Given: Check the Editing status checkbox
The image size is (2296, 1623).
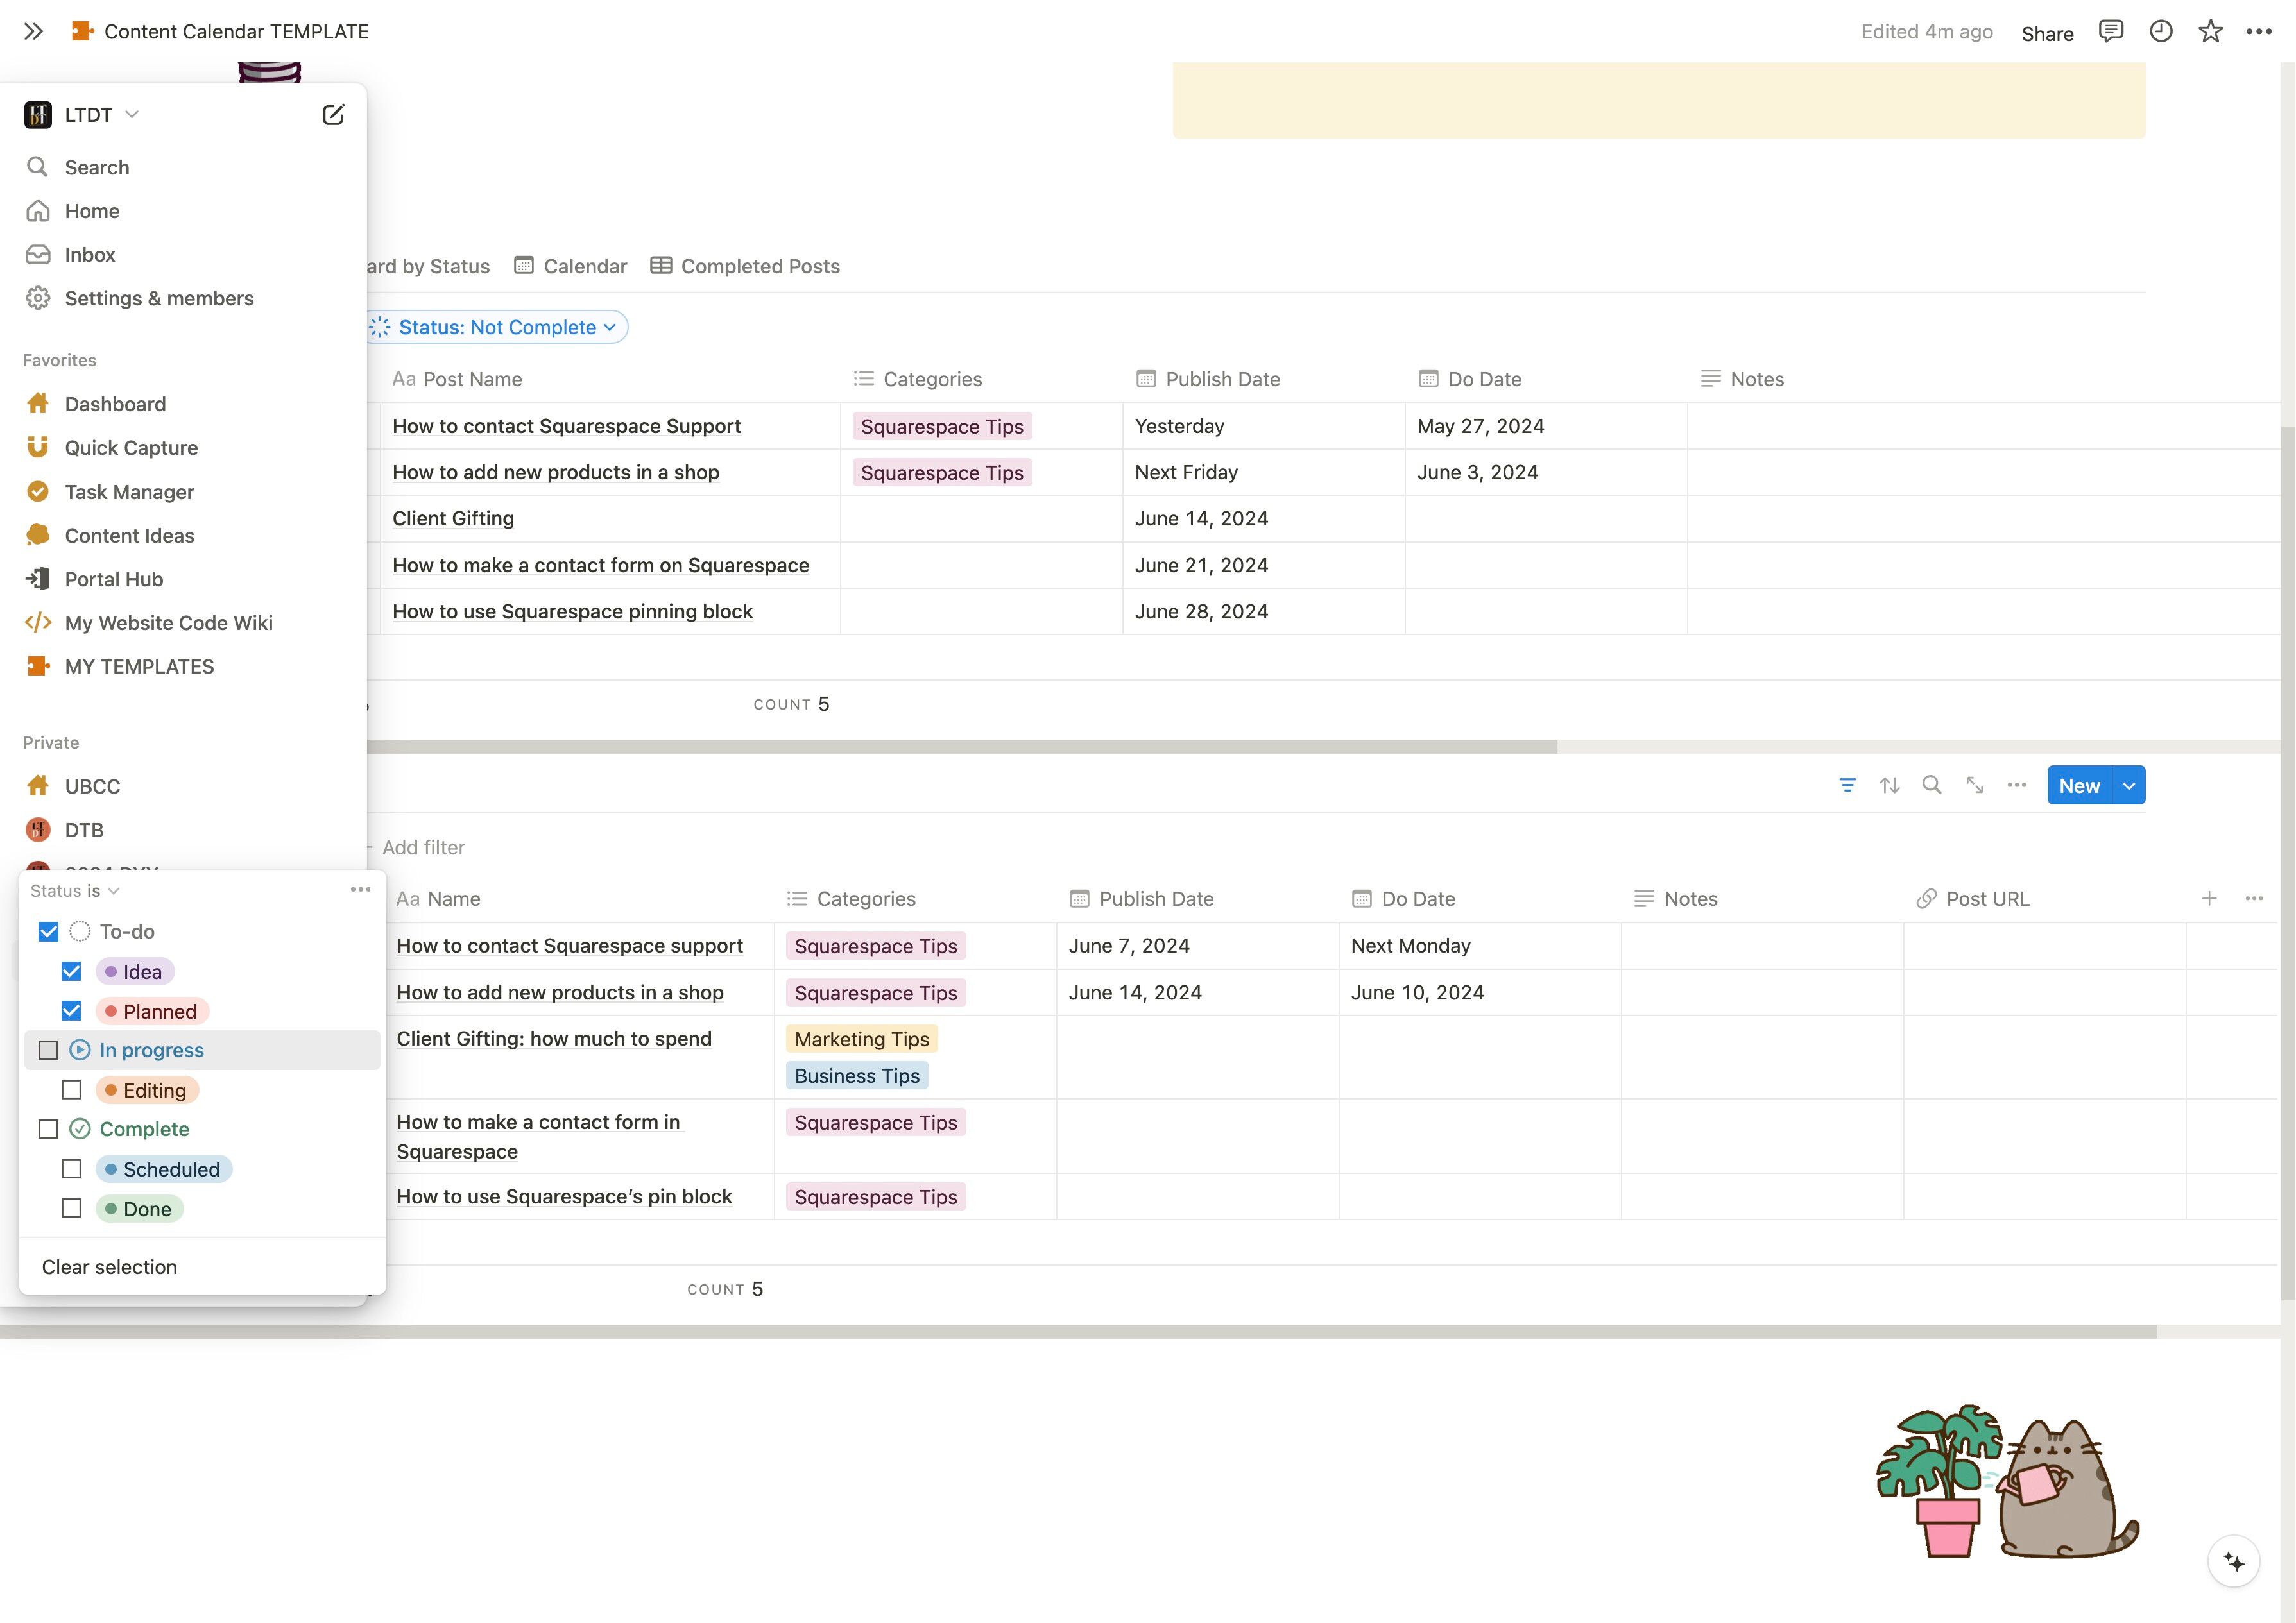Looking at the screenshot, I should coord(71,1090).
